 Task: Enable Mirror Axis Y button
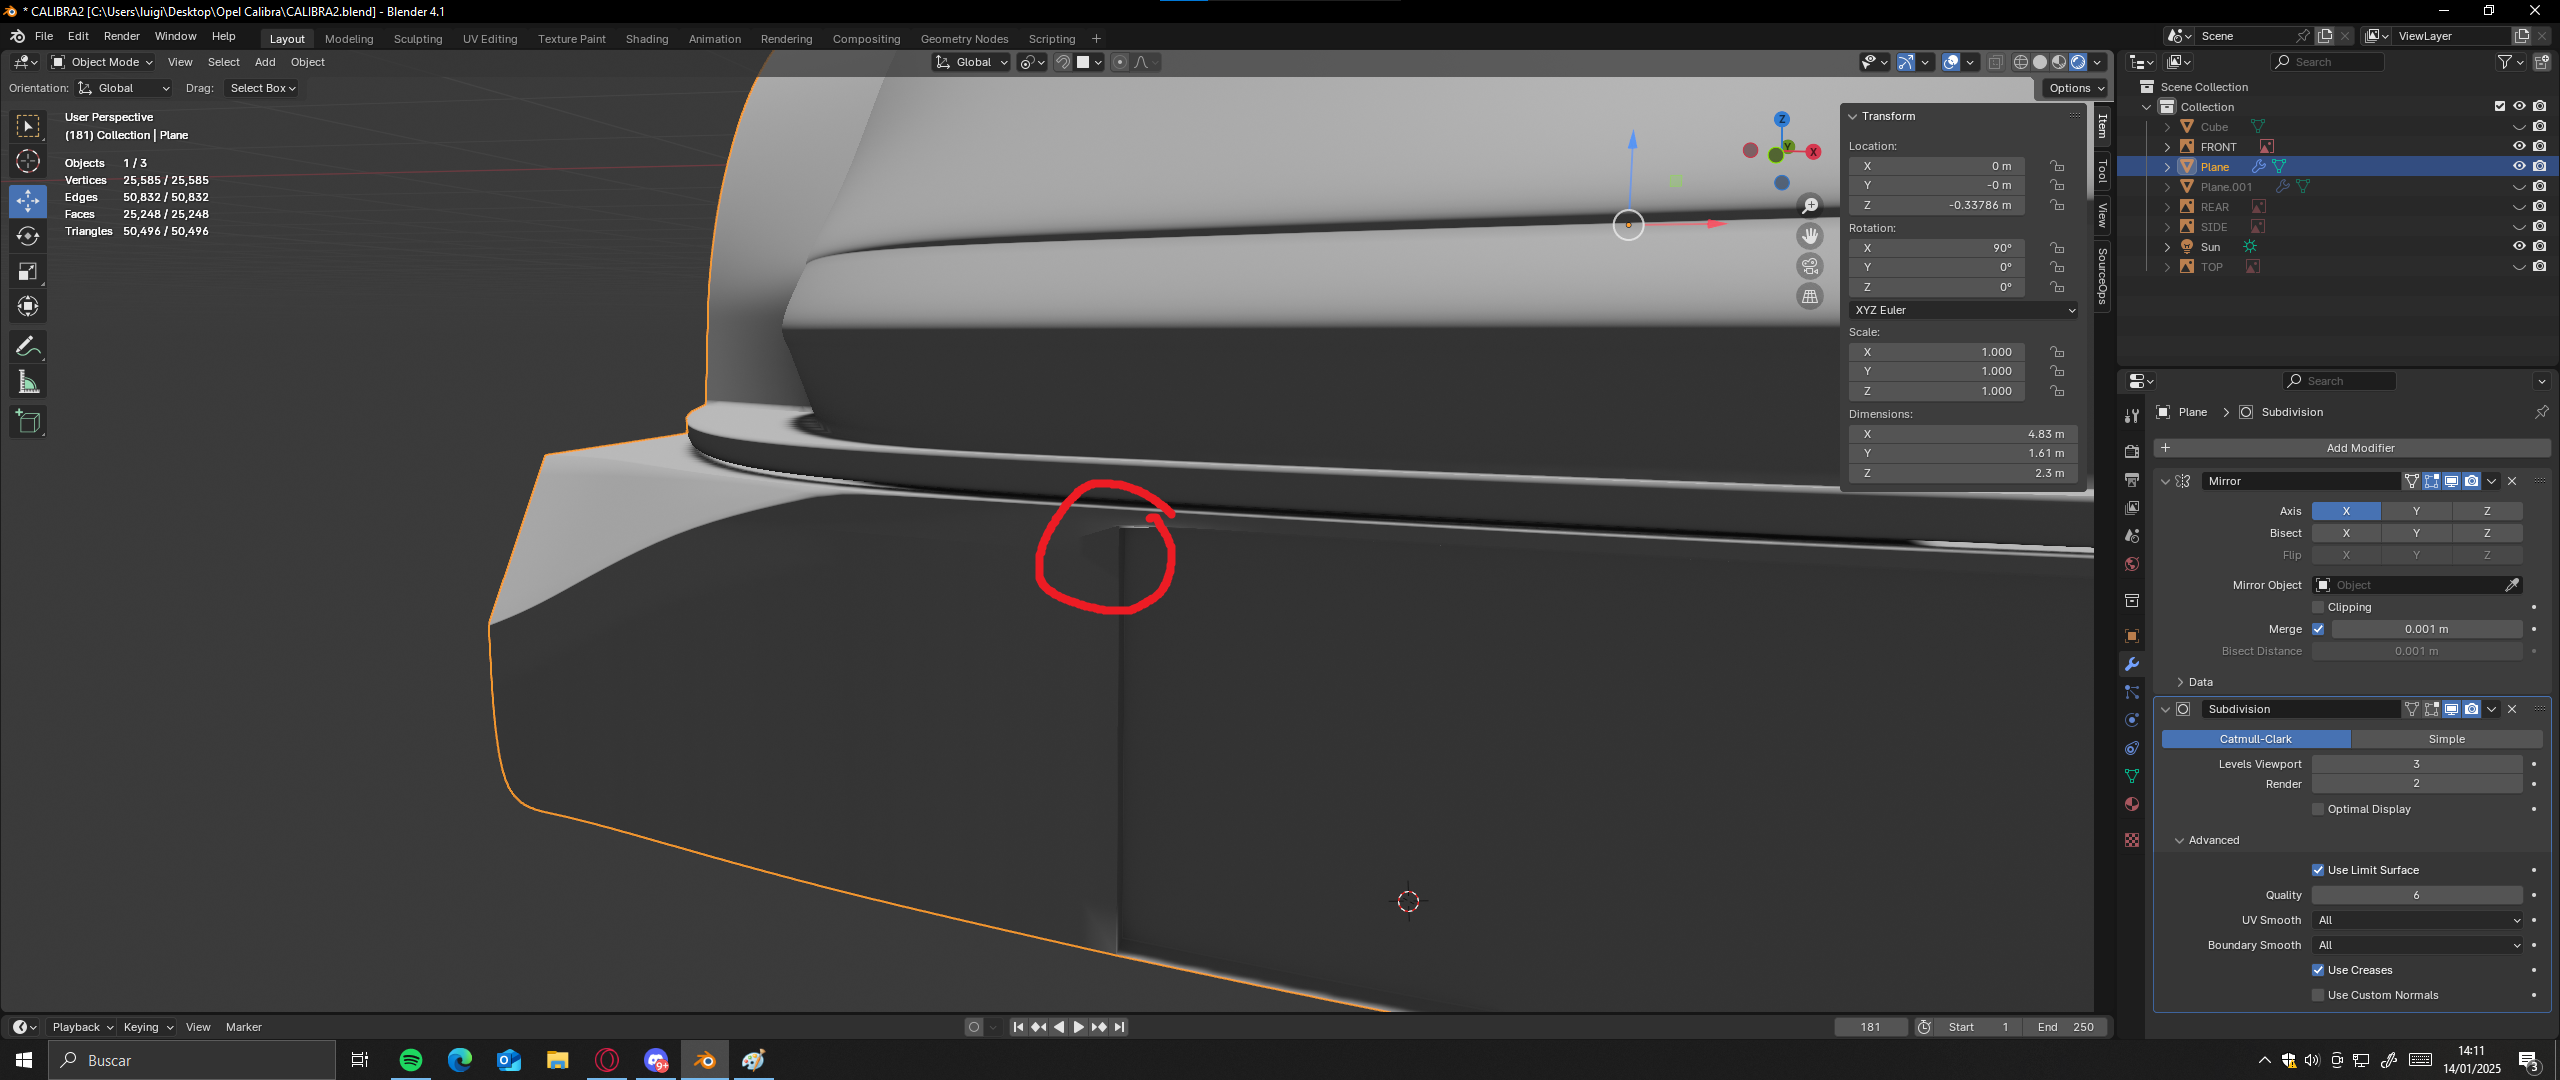click(2416, 511)
